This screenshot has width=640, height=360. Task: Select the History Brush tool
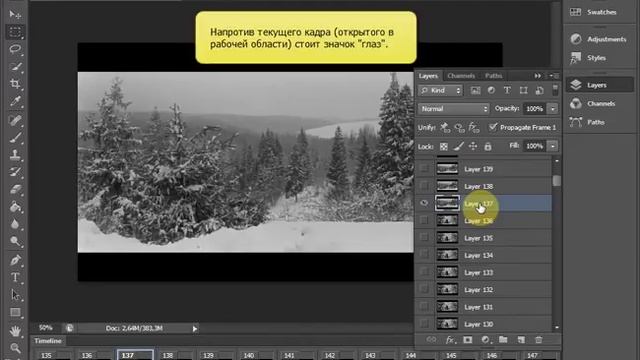(15, 172)
